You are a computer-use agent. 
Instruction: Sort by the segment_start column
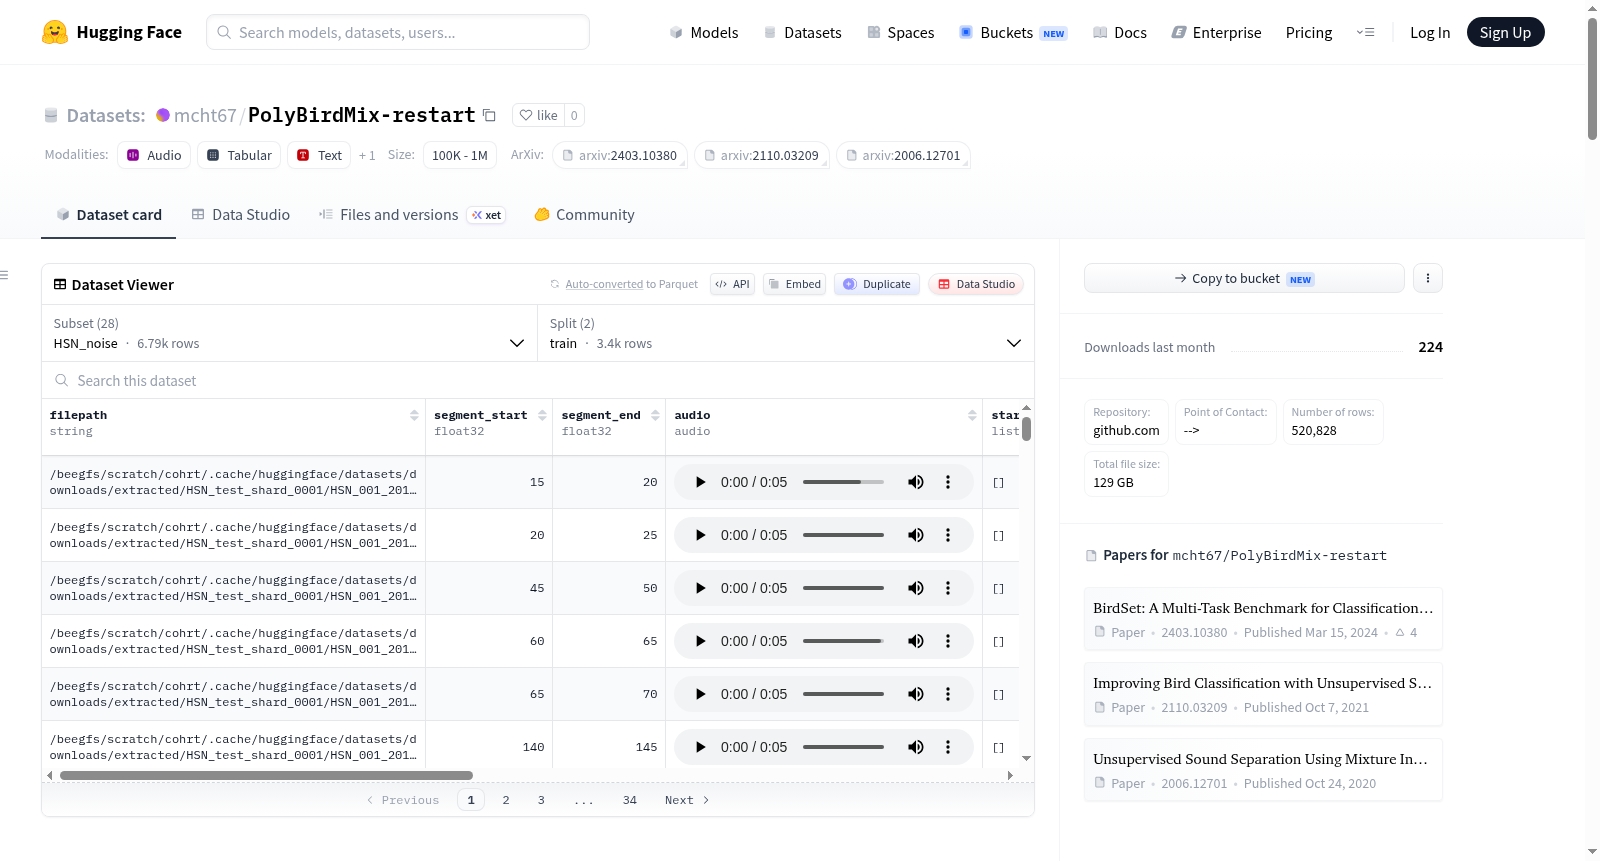tap(542, 415)
